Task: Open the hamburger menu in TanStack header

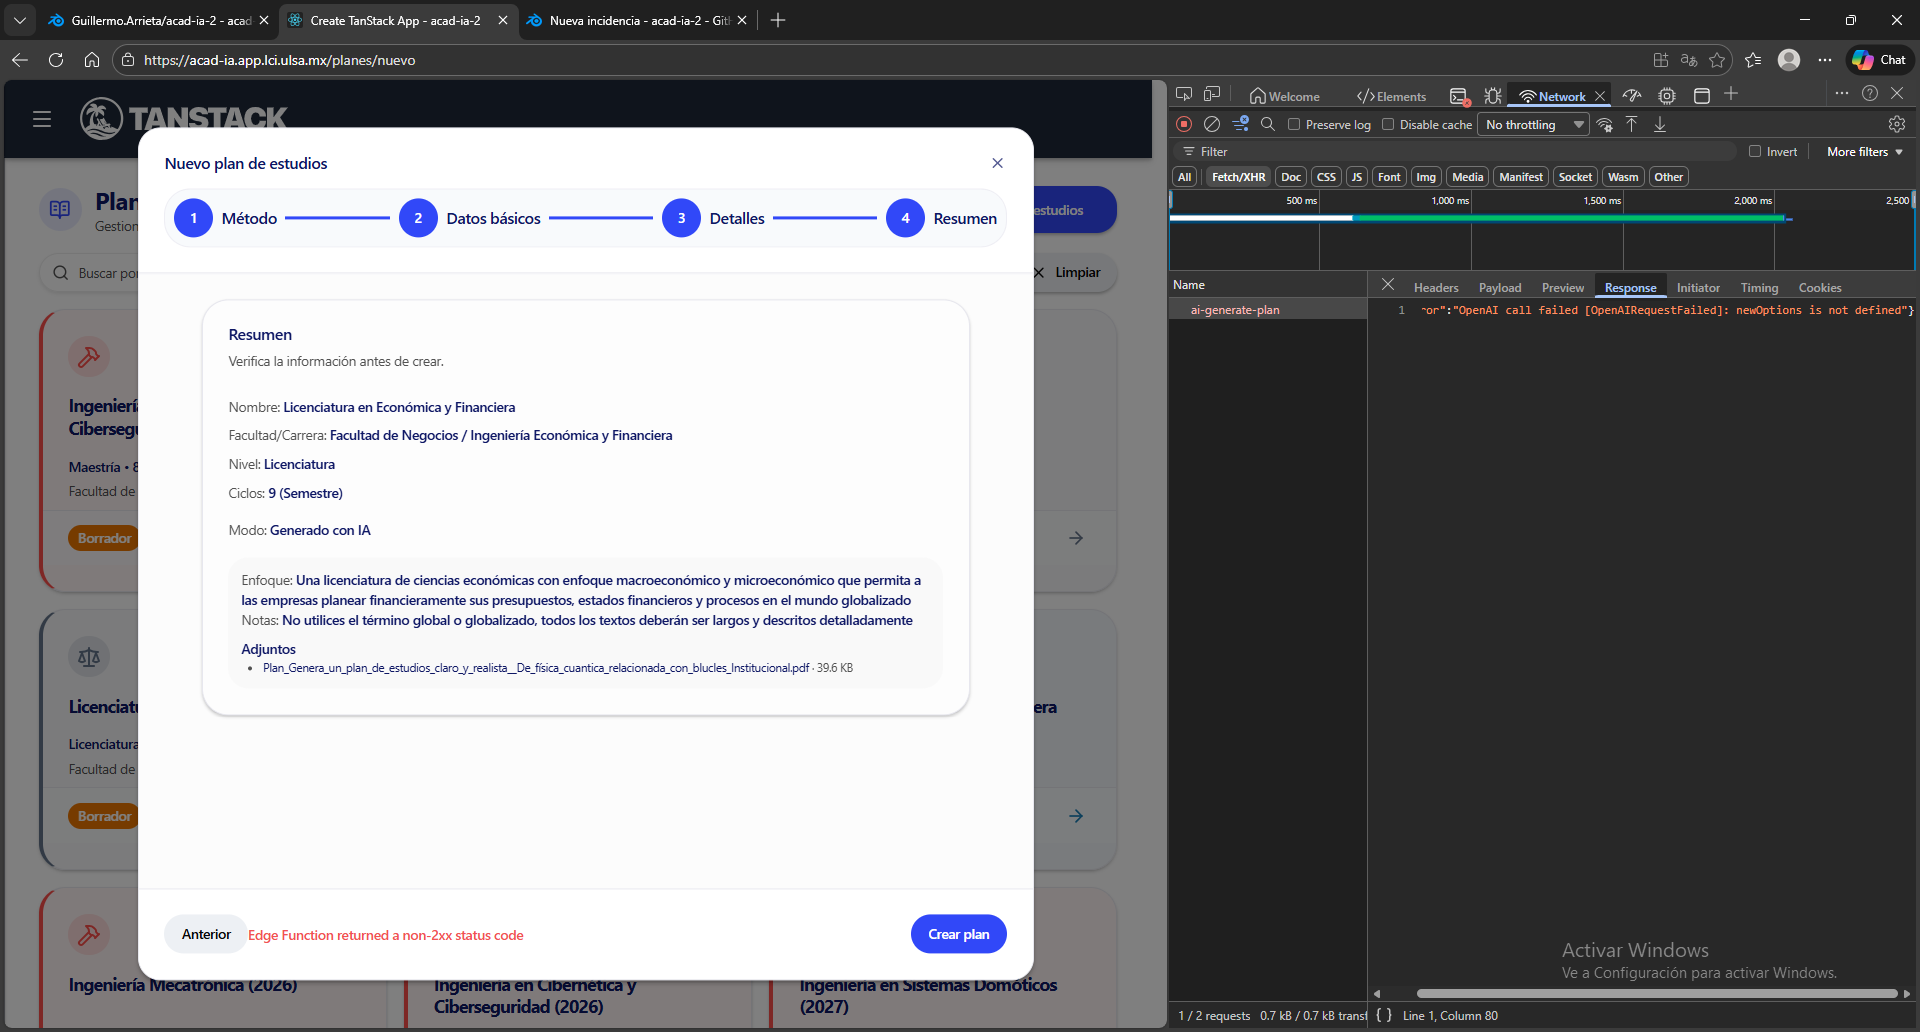Action: 42,120
